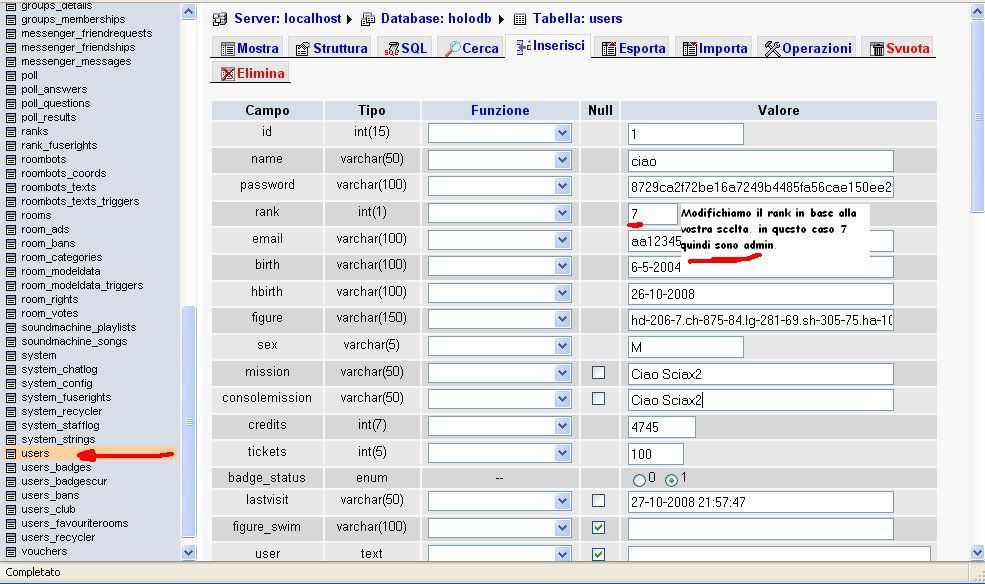This screenshot has width=985, height=584.
Task: Click the credits value field
Action: [661, 427]
